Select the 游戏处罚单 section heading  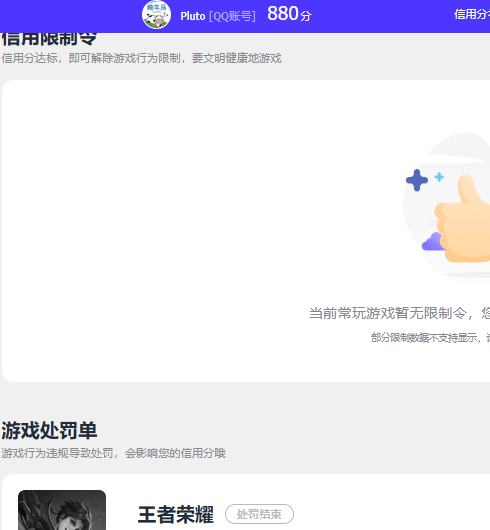(x=49, y=431)
